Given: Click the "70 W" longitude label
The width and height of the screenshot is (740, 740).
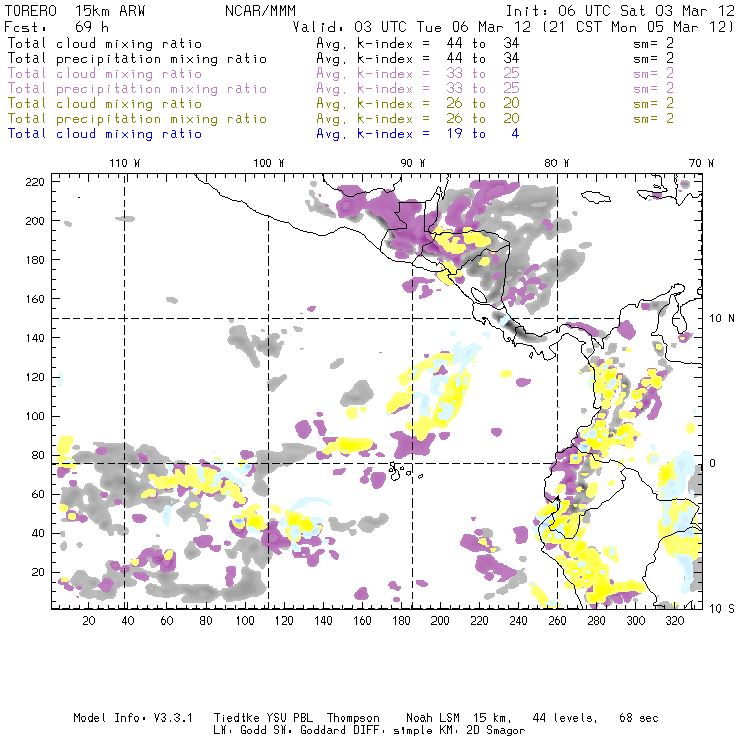Looking at the screenshot, I should pyautogui.click(x=701, y=163).
